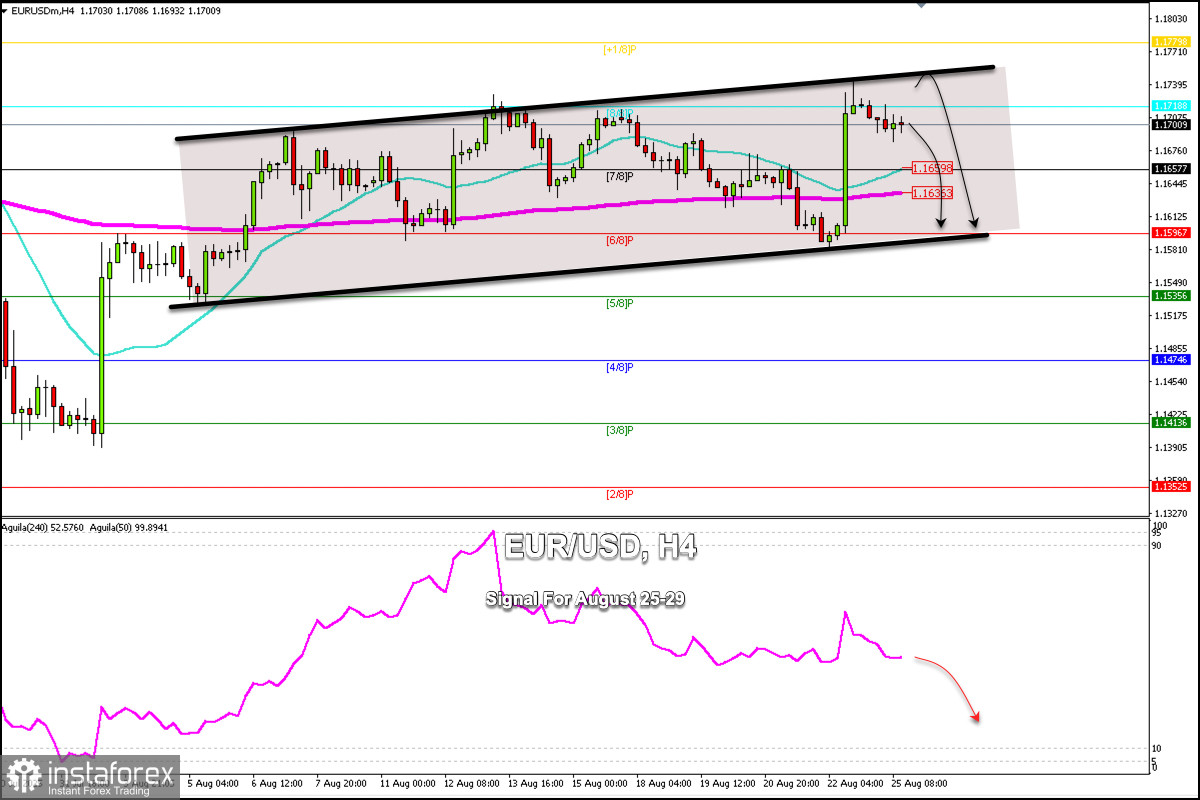Click the 1.15810 price axis value
1200x800 pixels.
click(1170, 250)
